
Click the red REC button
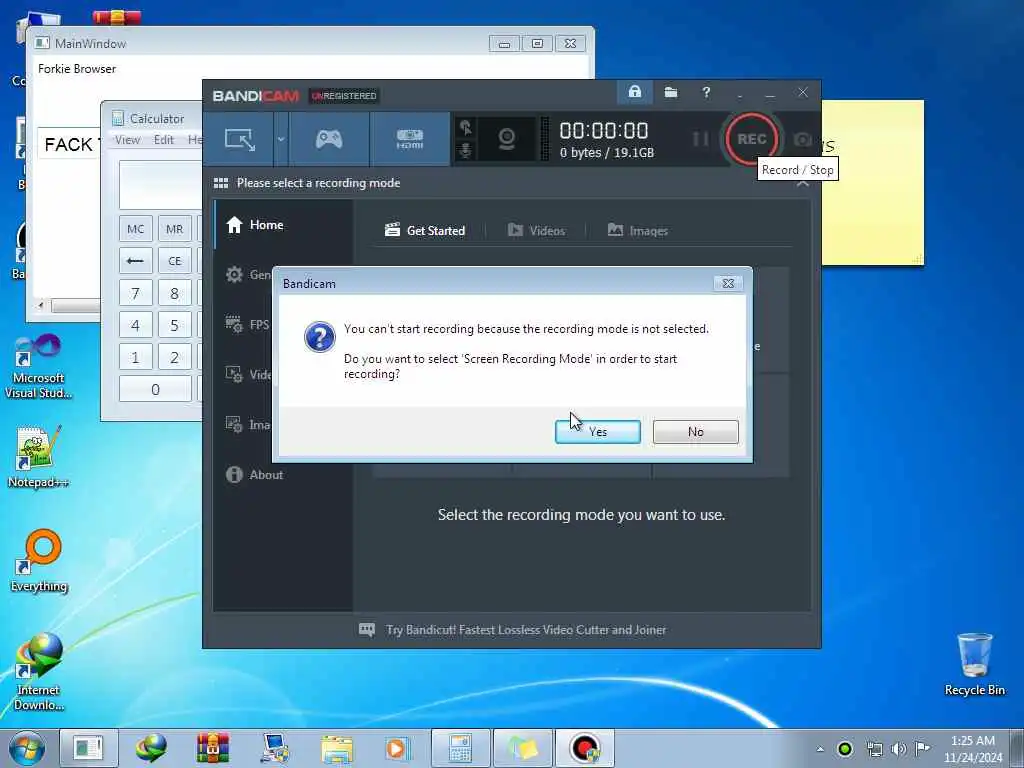[751, 139]
